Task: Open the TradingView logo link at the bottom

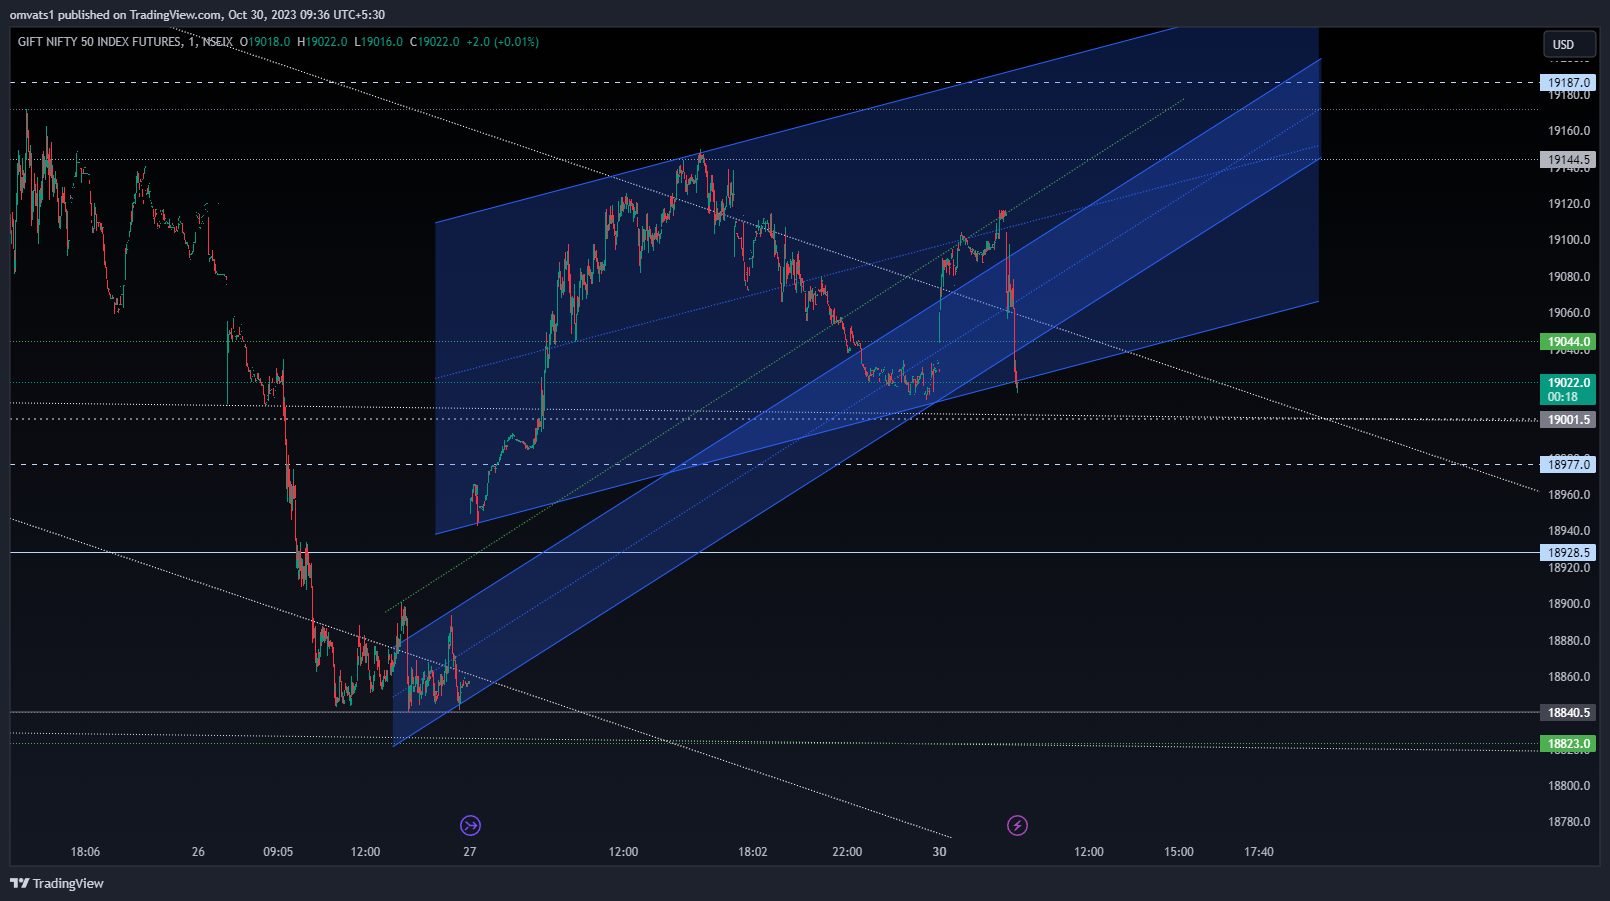Action: pos(57,883)
